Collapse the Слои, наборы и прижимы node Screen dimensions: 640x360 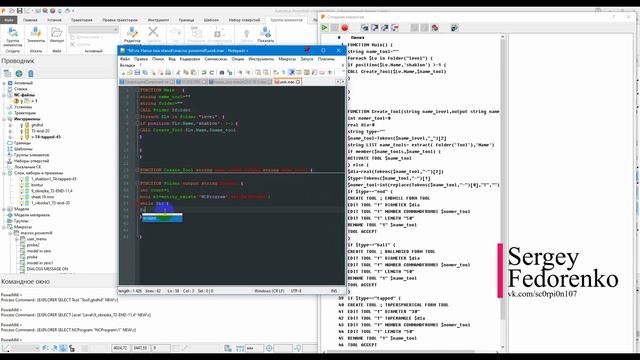(x=4, y=173)
